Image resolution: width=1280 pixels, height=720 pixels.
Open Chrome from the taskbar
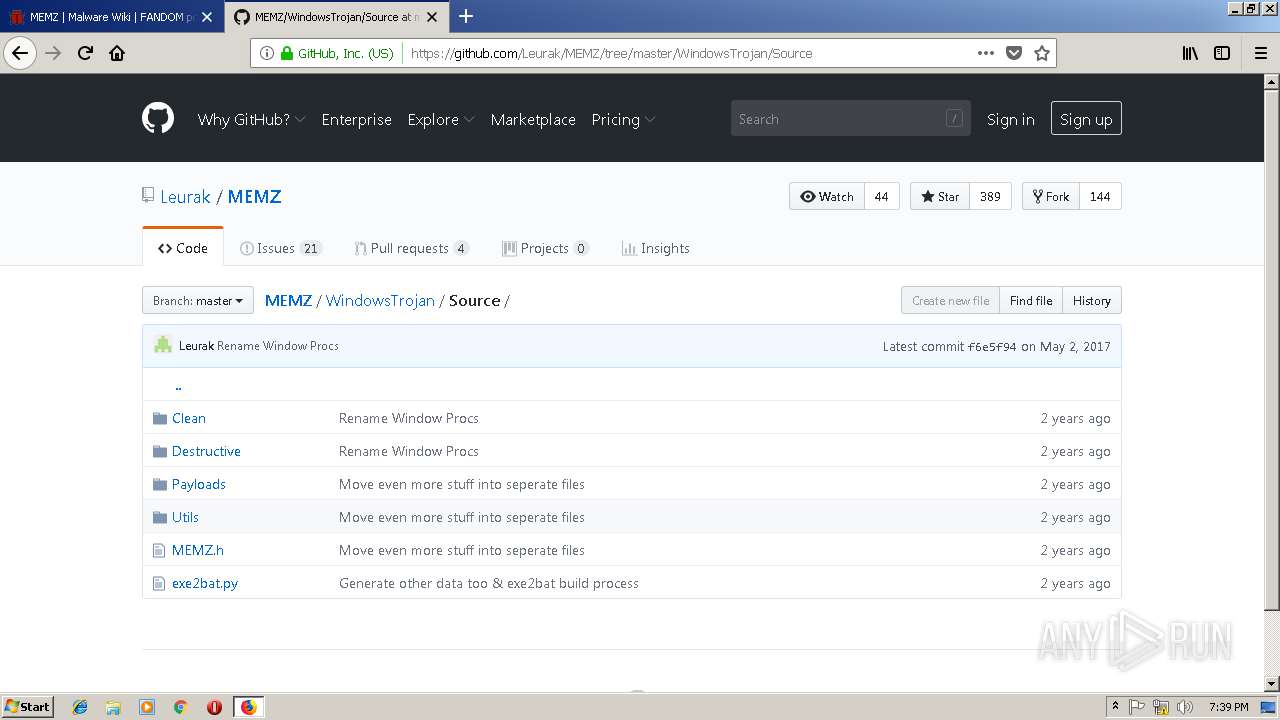(181, 707)
